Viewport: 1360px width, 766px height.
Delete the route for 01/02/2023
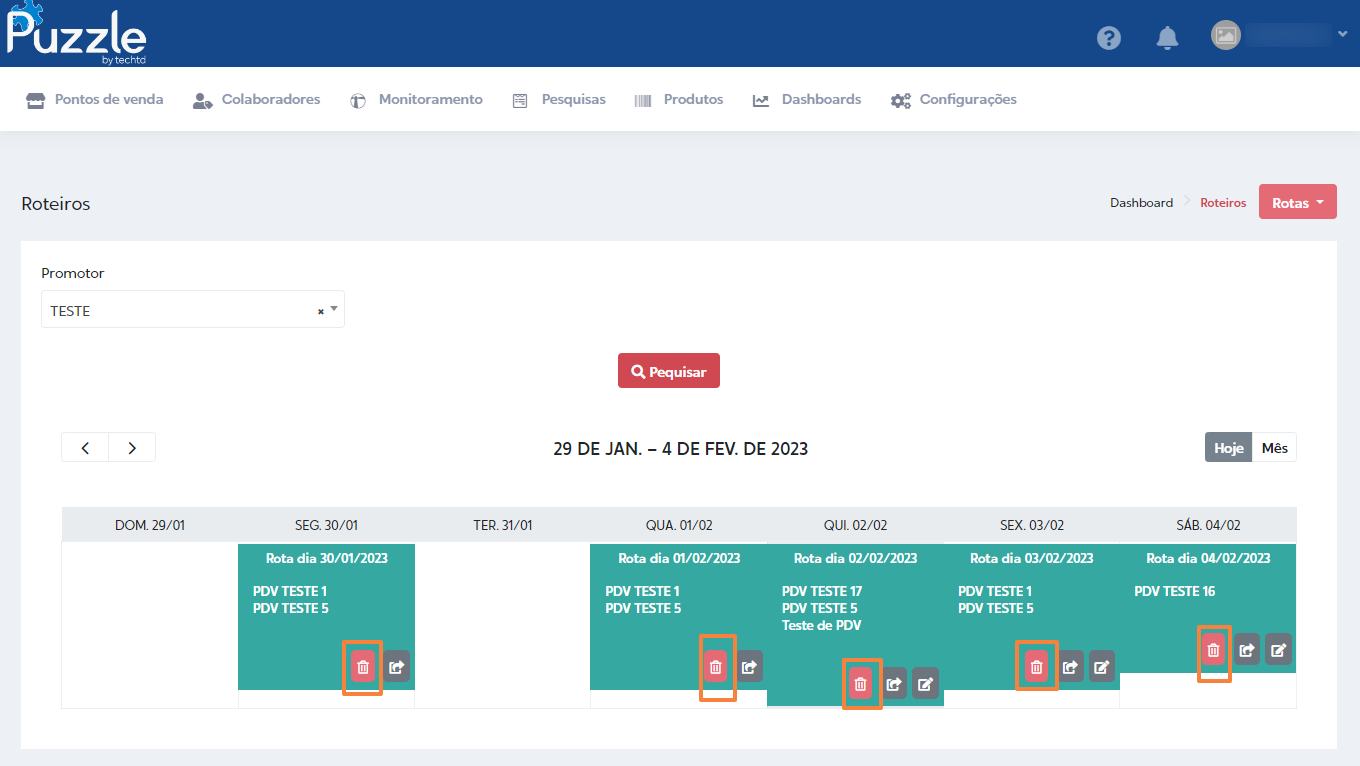pos(715,667)
